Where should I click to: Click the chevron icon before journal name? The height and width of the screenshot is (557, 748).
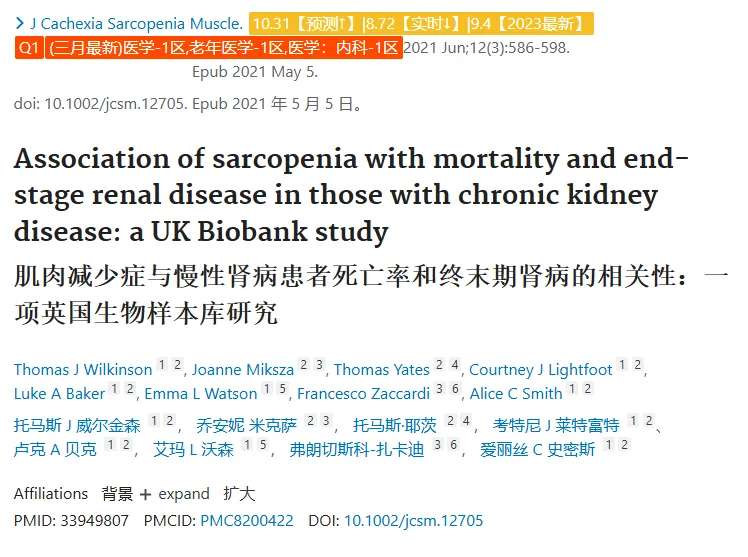point(20,23)
